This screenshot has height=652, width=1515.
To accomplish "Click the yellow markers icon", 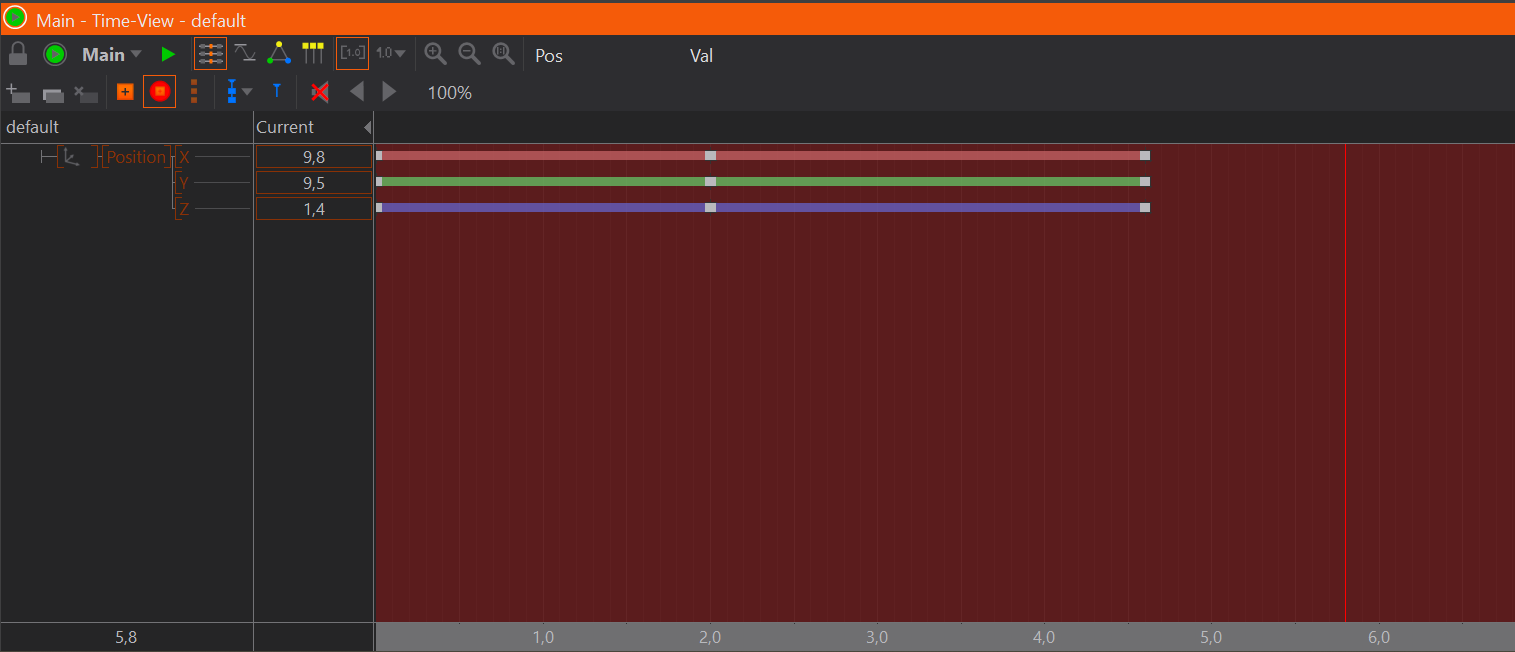I will click(313, 53).
